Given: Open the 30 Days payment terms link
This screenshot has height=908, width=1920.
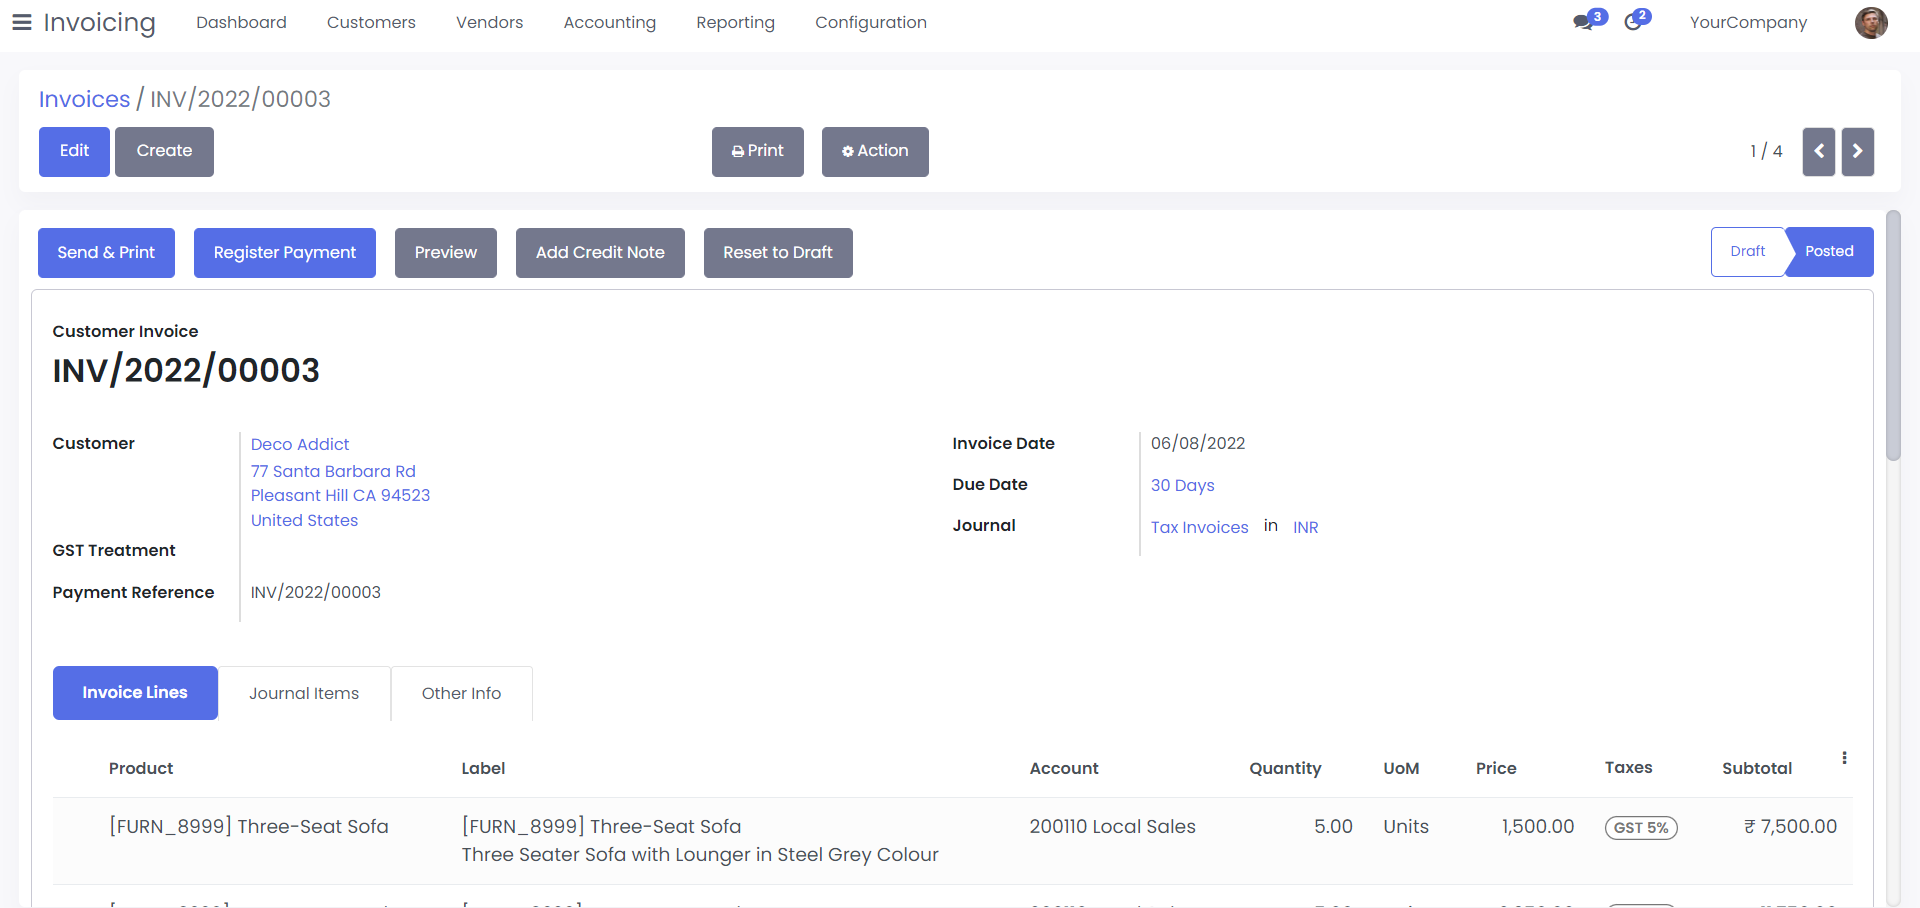Looking at the screenshot, I should coord(1182,485).
